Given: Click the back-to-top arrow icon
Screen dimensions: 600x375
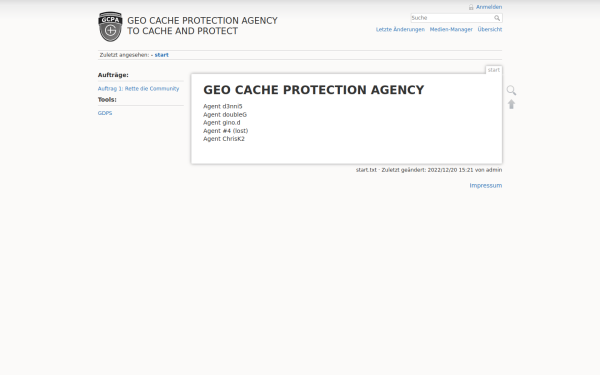Looking at the screenshot, I should (x=511, y=104).
